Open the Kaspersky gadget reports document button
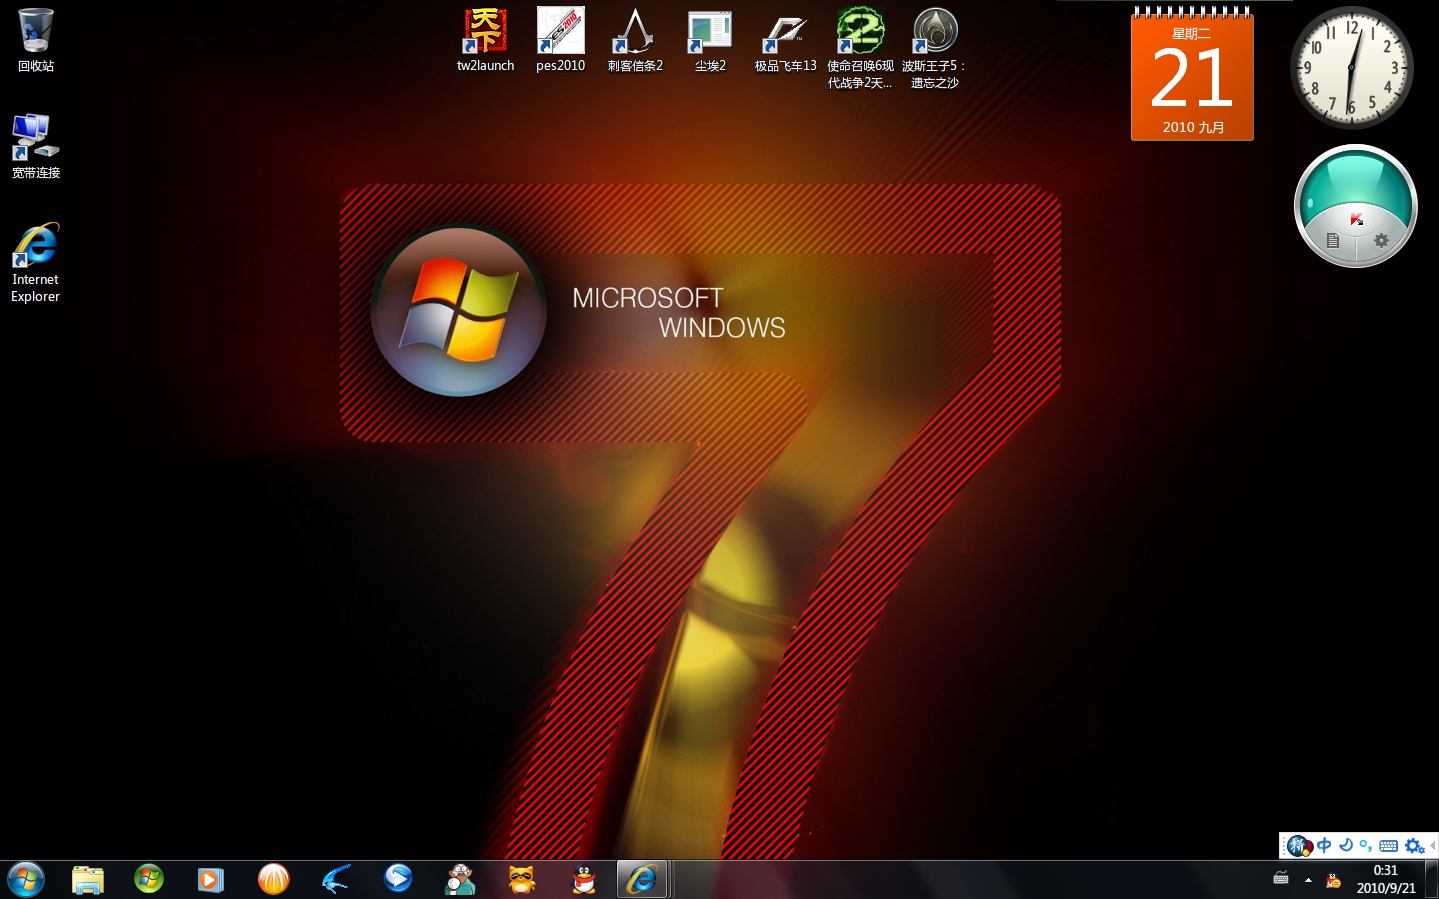Viewport: 1439px width, 899px height. coord(1332,240)
